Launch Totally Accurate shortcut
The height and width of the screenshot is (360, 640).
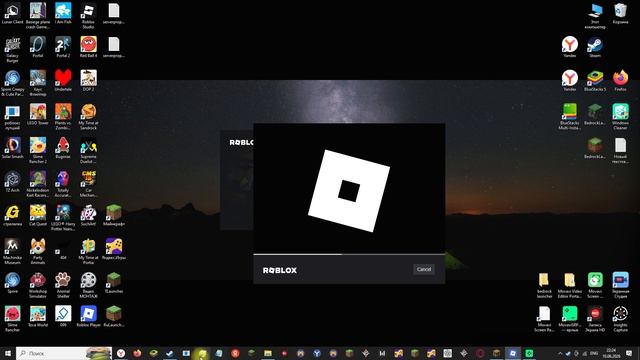63,184
